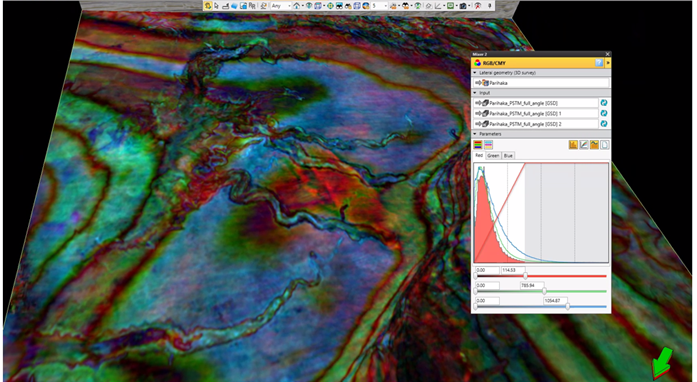
Task: Click the histogram plot in the mixer panel
Action: (x=541, y=213)
